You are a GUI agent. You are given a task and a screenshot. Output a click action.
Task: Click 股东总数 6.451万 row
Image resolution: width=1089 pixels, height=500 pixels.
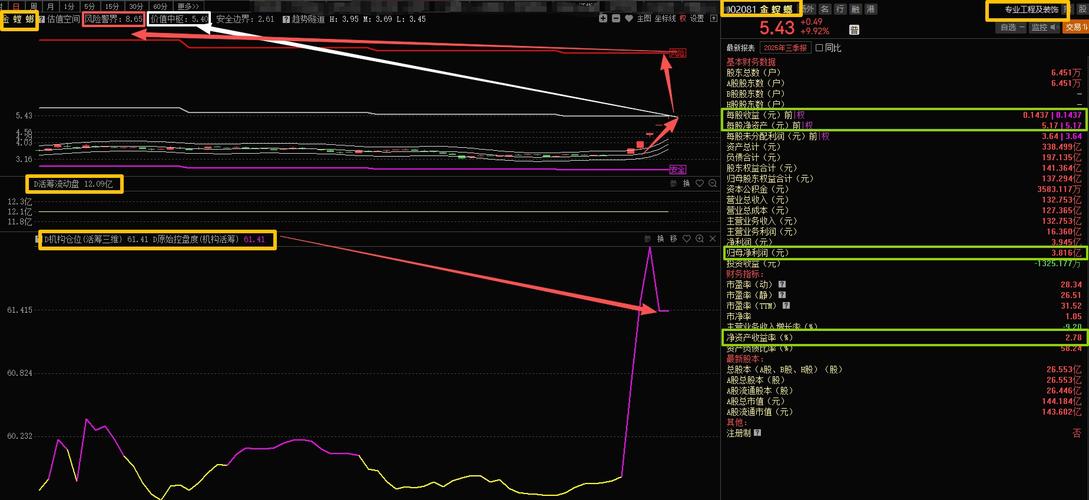pos(904,72)
